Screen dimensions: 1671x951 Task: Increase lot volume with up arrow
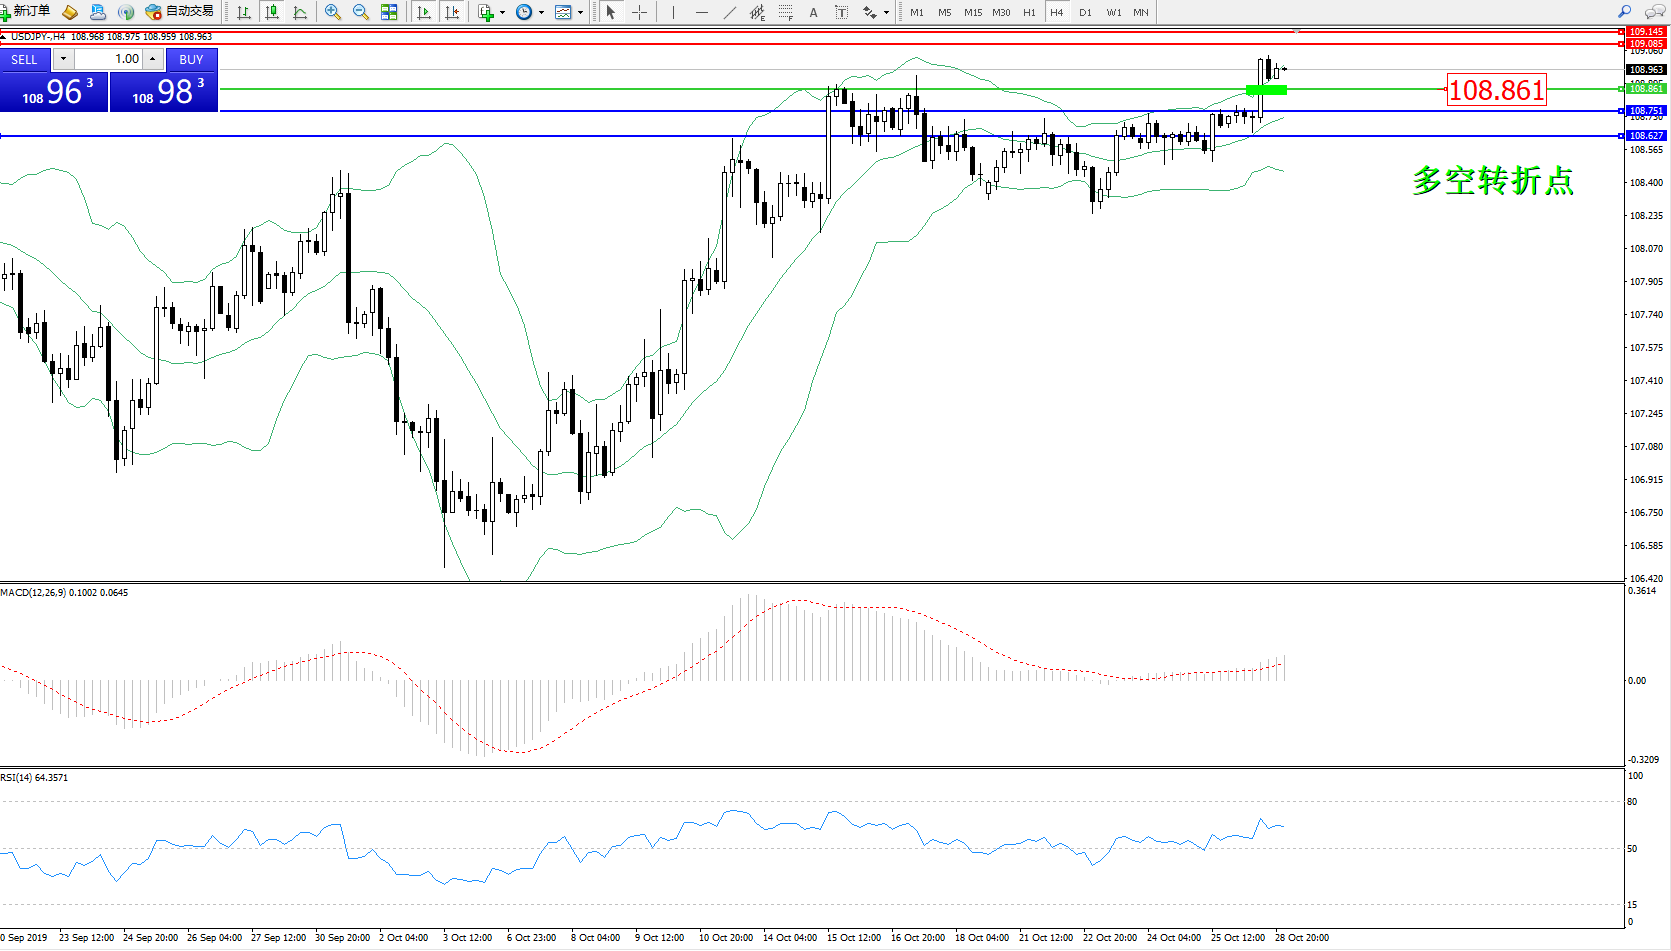click(x=152, y=59)
